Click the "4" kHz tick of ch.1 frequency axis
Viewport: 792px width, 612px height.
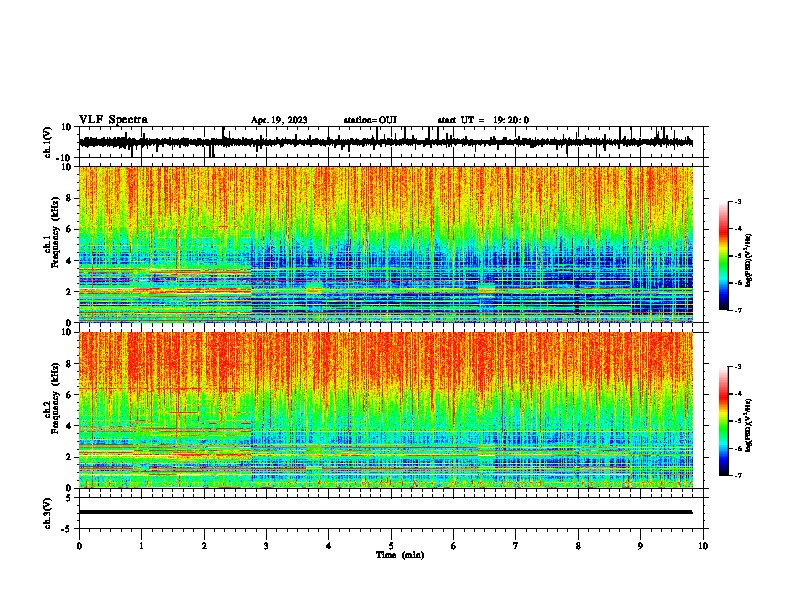point(70,261)
